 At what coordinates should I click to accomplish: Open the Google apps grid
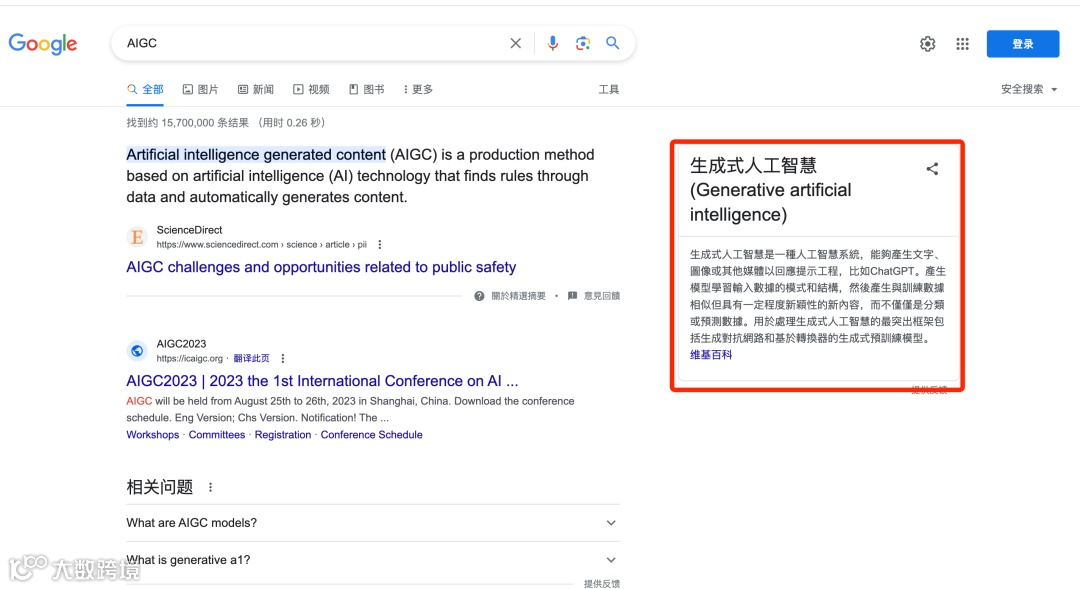(962, 43)
